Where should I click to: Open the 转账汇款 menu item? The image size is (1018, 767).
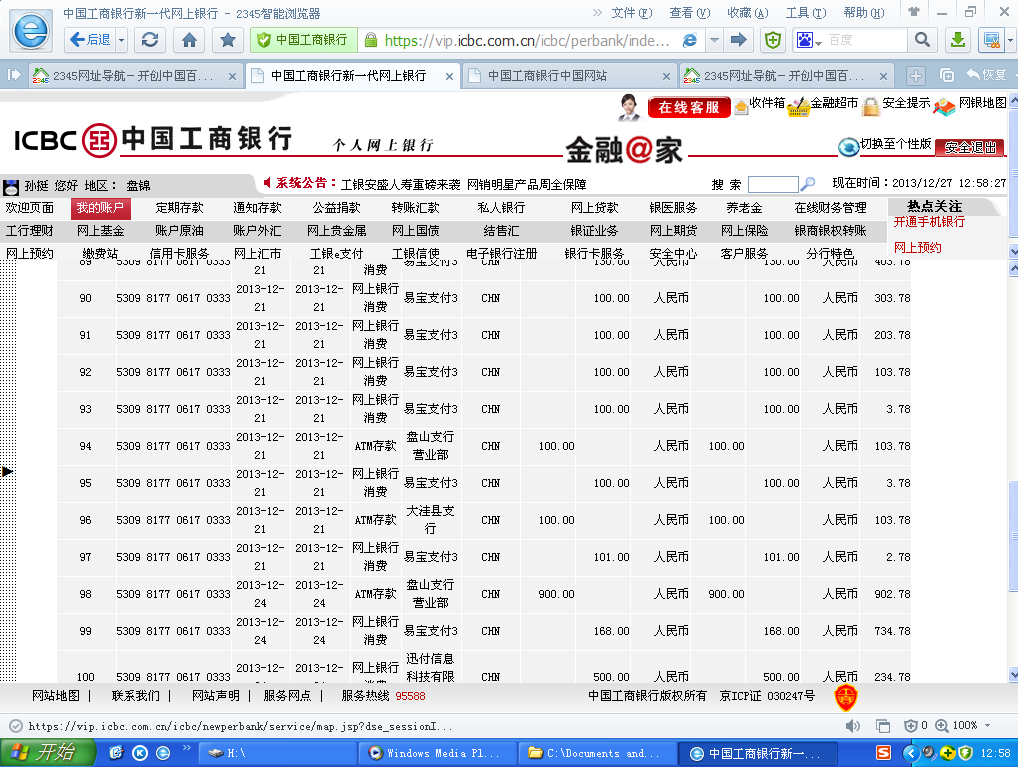click(x=415, y=208)
